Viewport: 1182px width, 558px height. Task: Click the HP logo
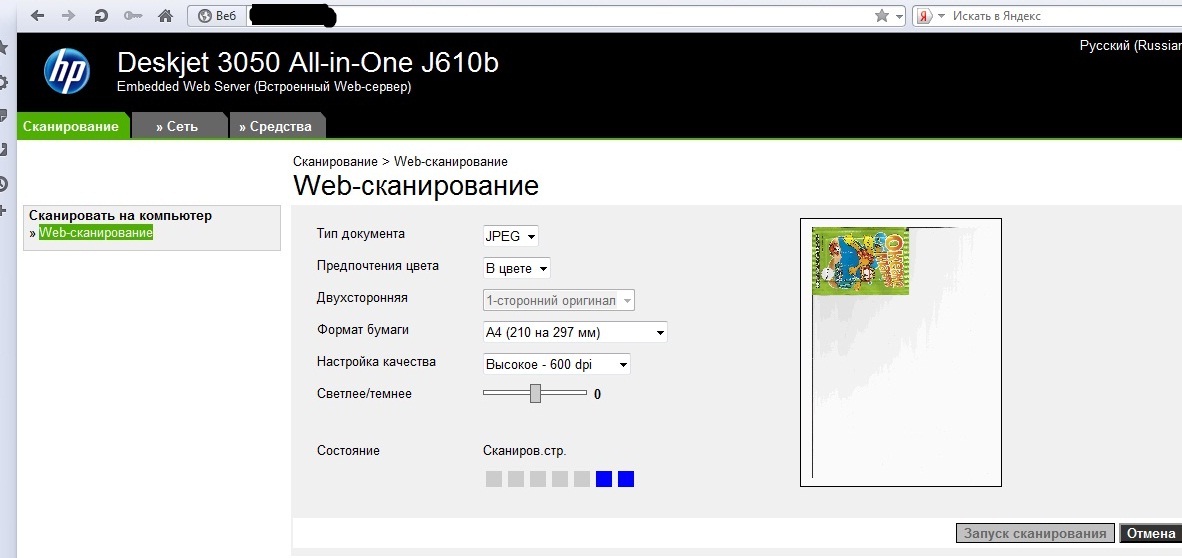point(67,72)
